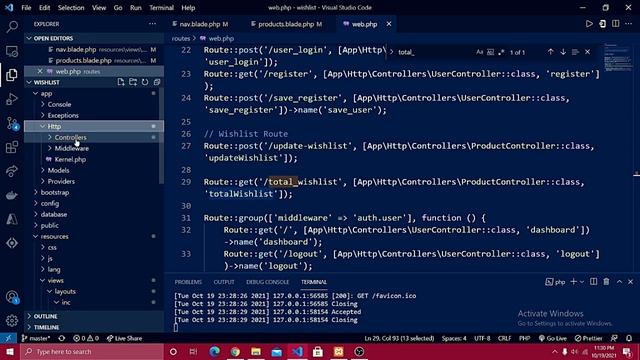Open the Explorer view in activity bar
This screenshot has width=640, height=360.
coord(12,75)
